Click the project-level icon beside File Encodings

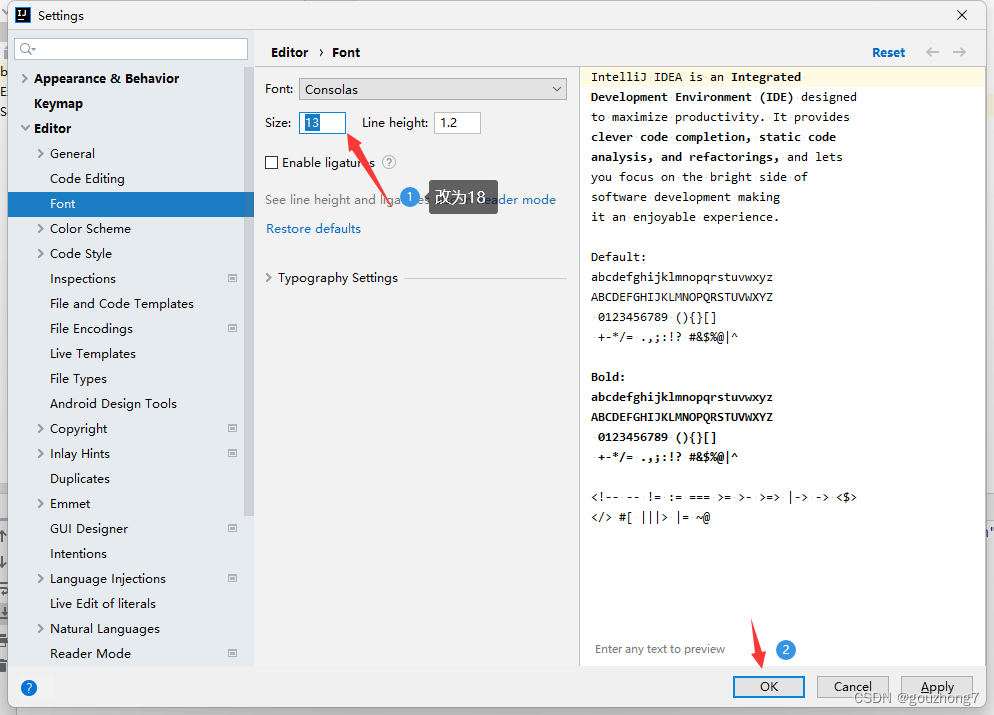tap(233, 328)
